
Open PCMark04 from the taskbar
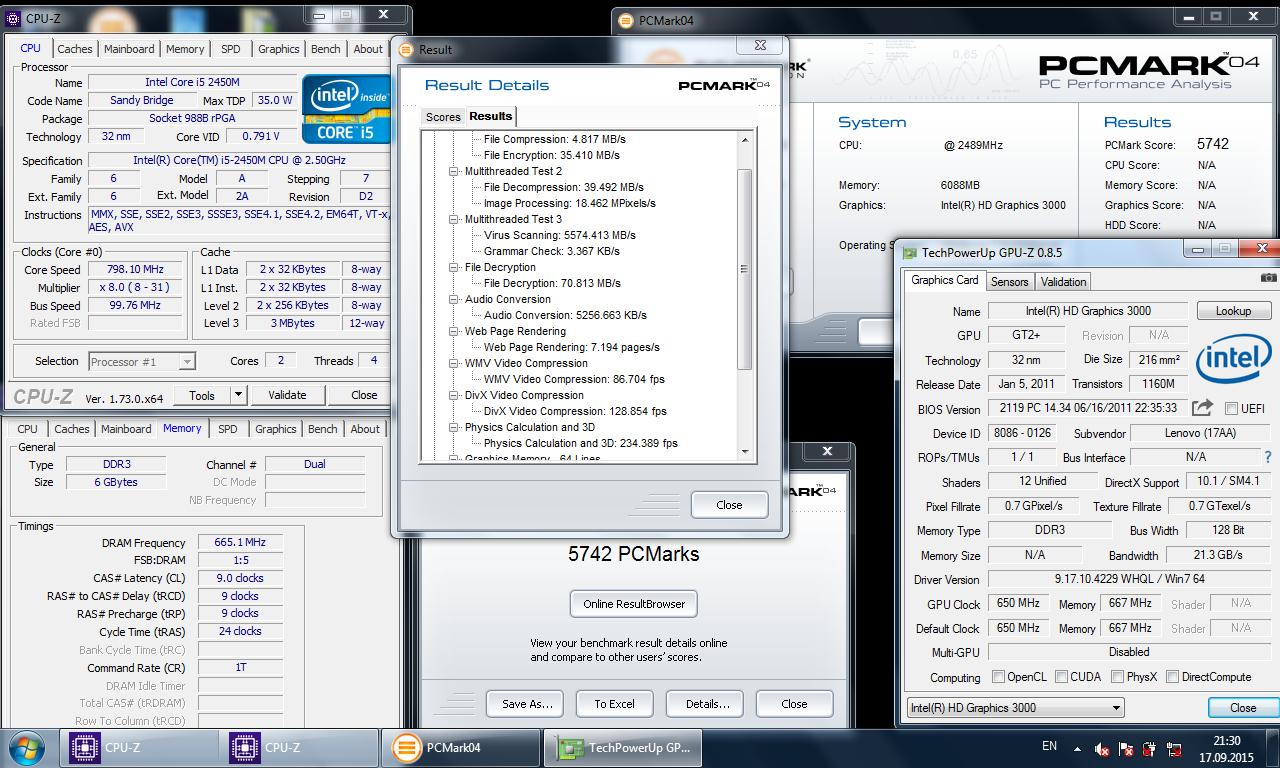click(460, 747)
